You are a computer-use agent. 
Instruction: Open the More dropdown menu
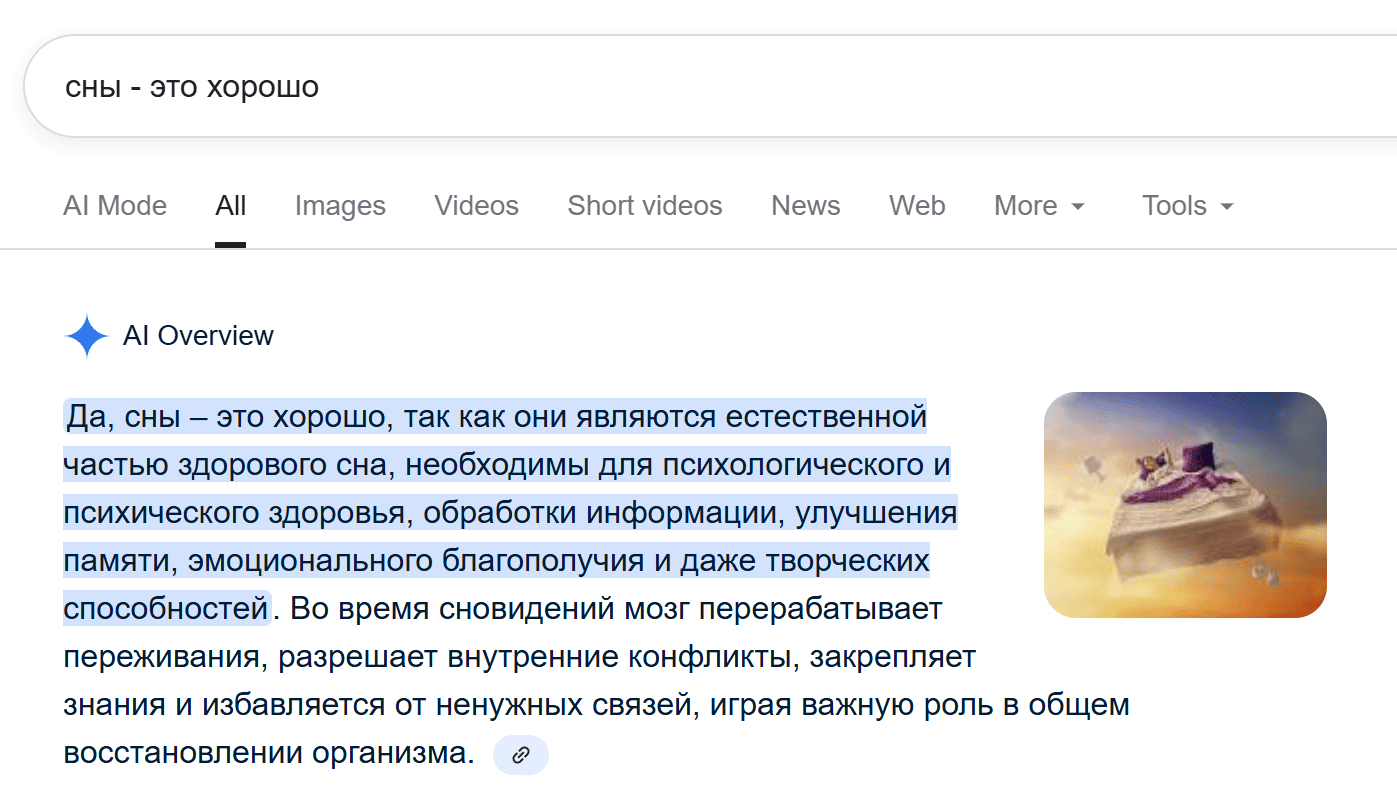click(x=1039, y=206)
